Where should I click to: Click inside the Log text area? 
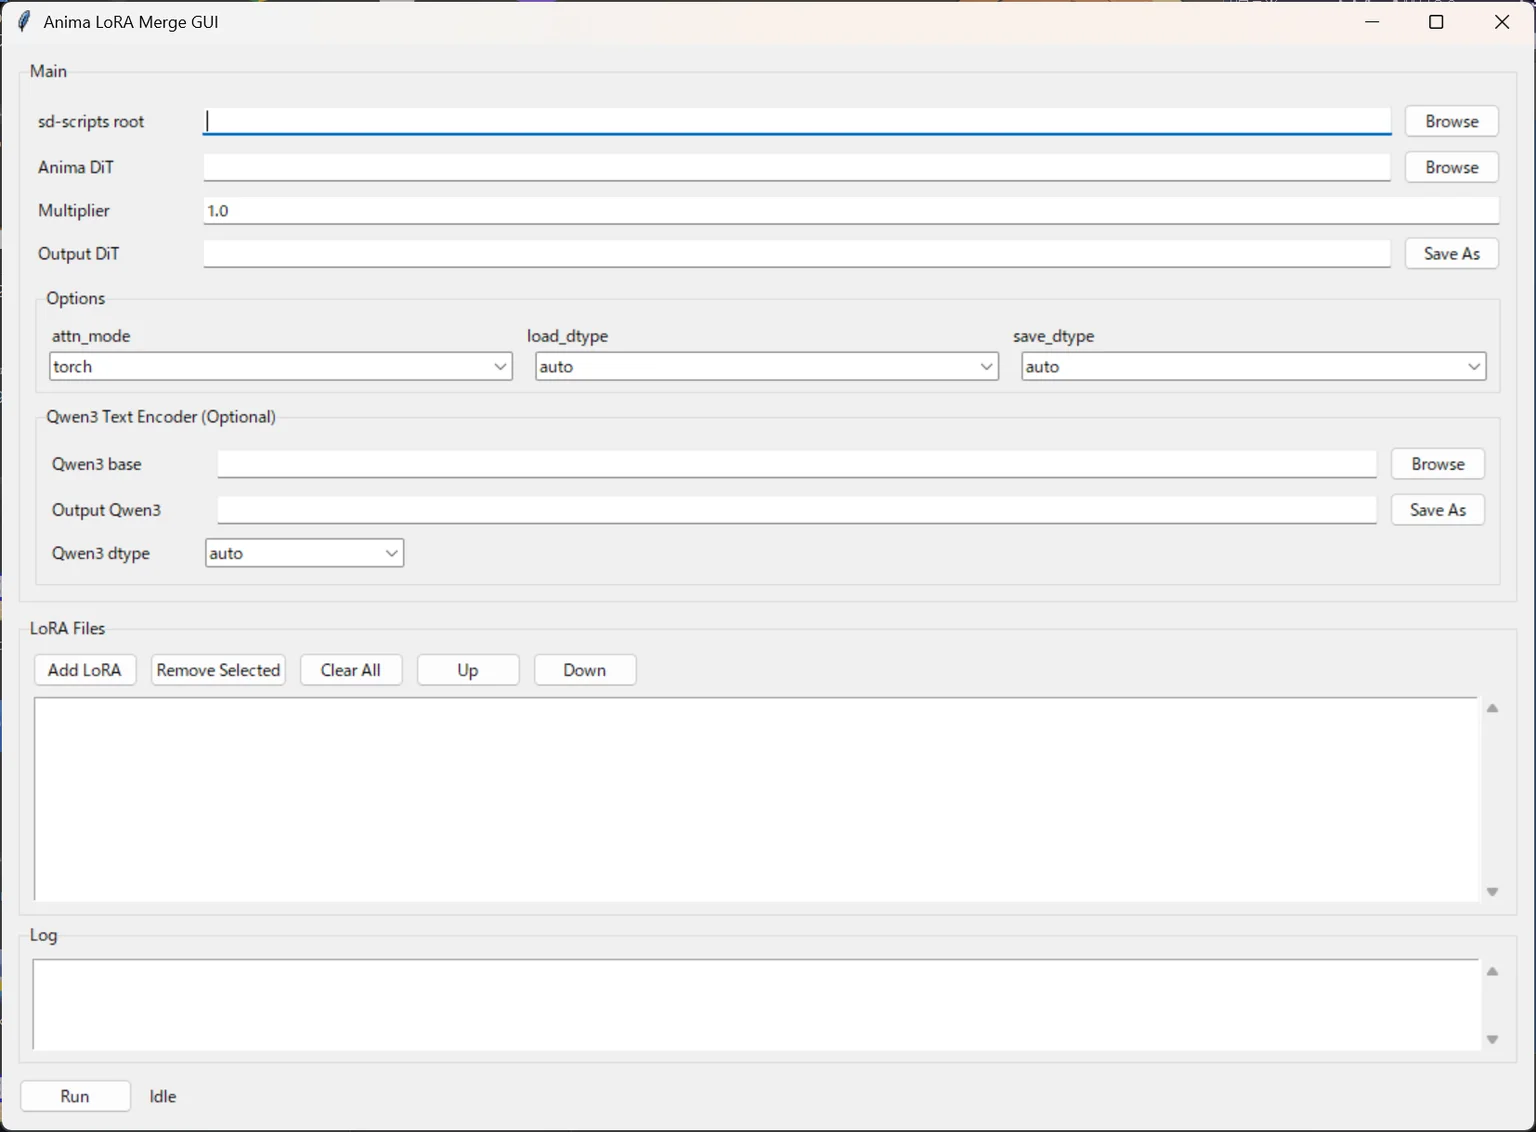(756, 1004)
